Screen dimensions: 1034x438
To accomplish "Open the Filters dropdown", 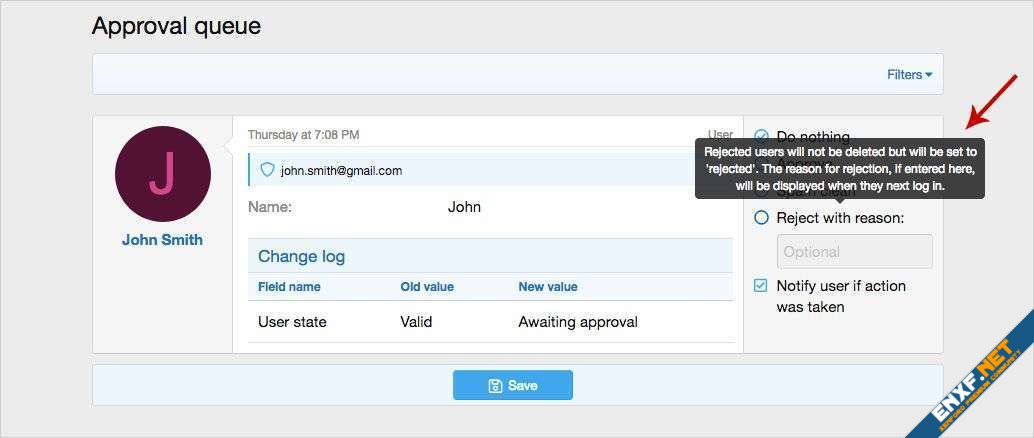I will [x=908, y=74].
